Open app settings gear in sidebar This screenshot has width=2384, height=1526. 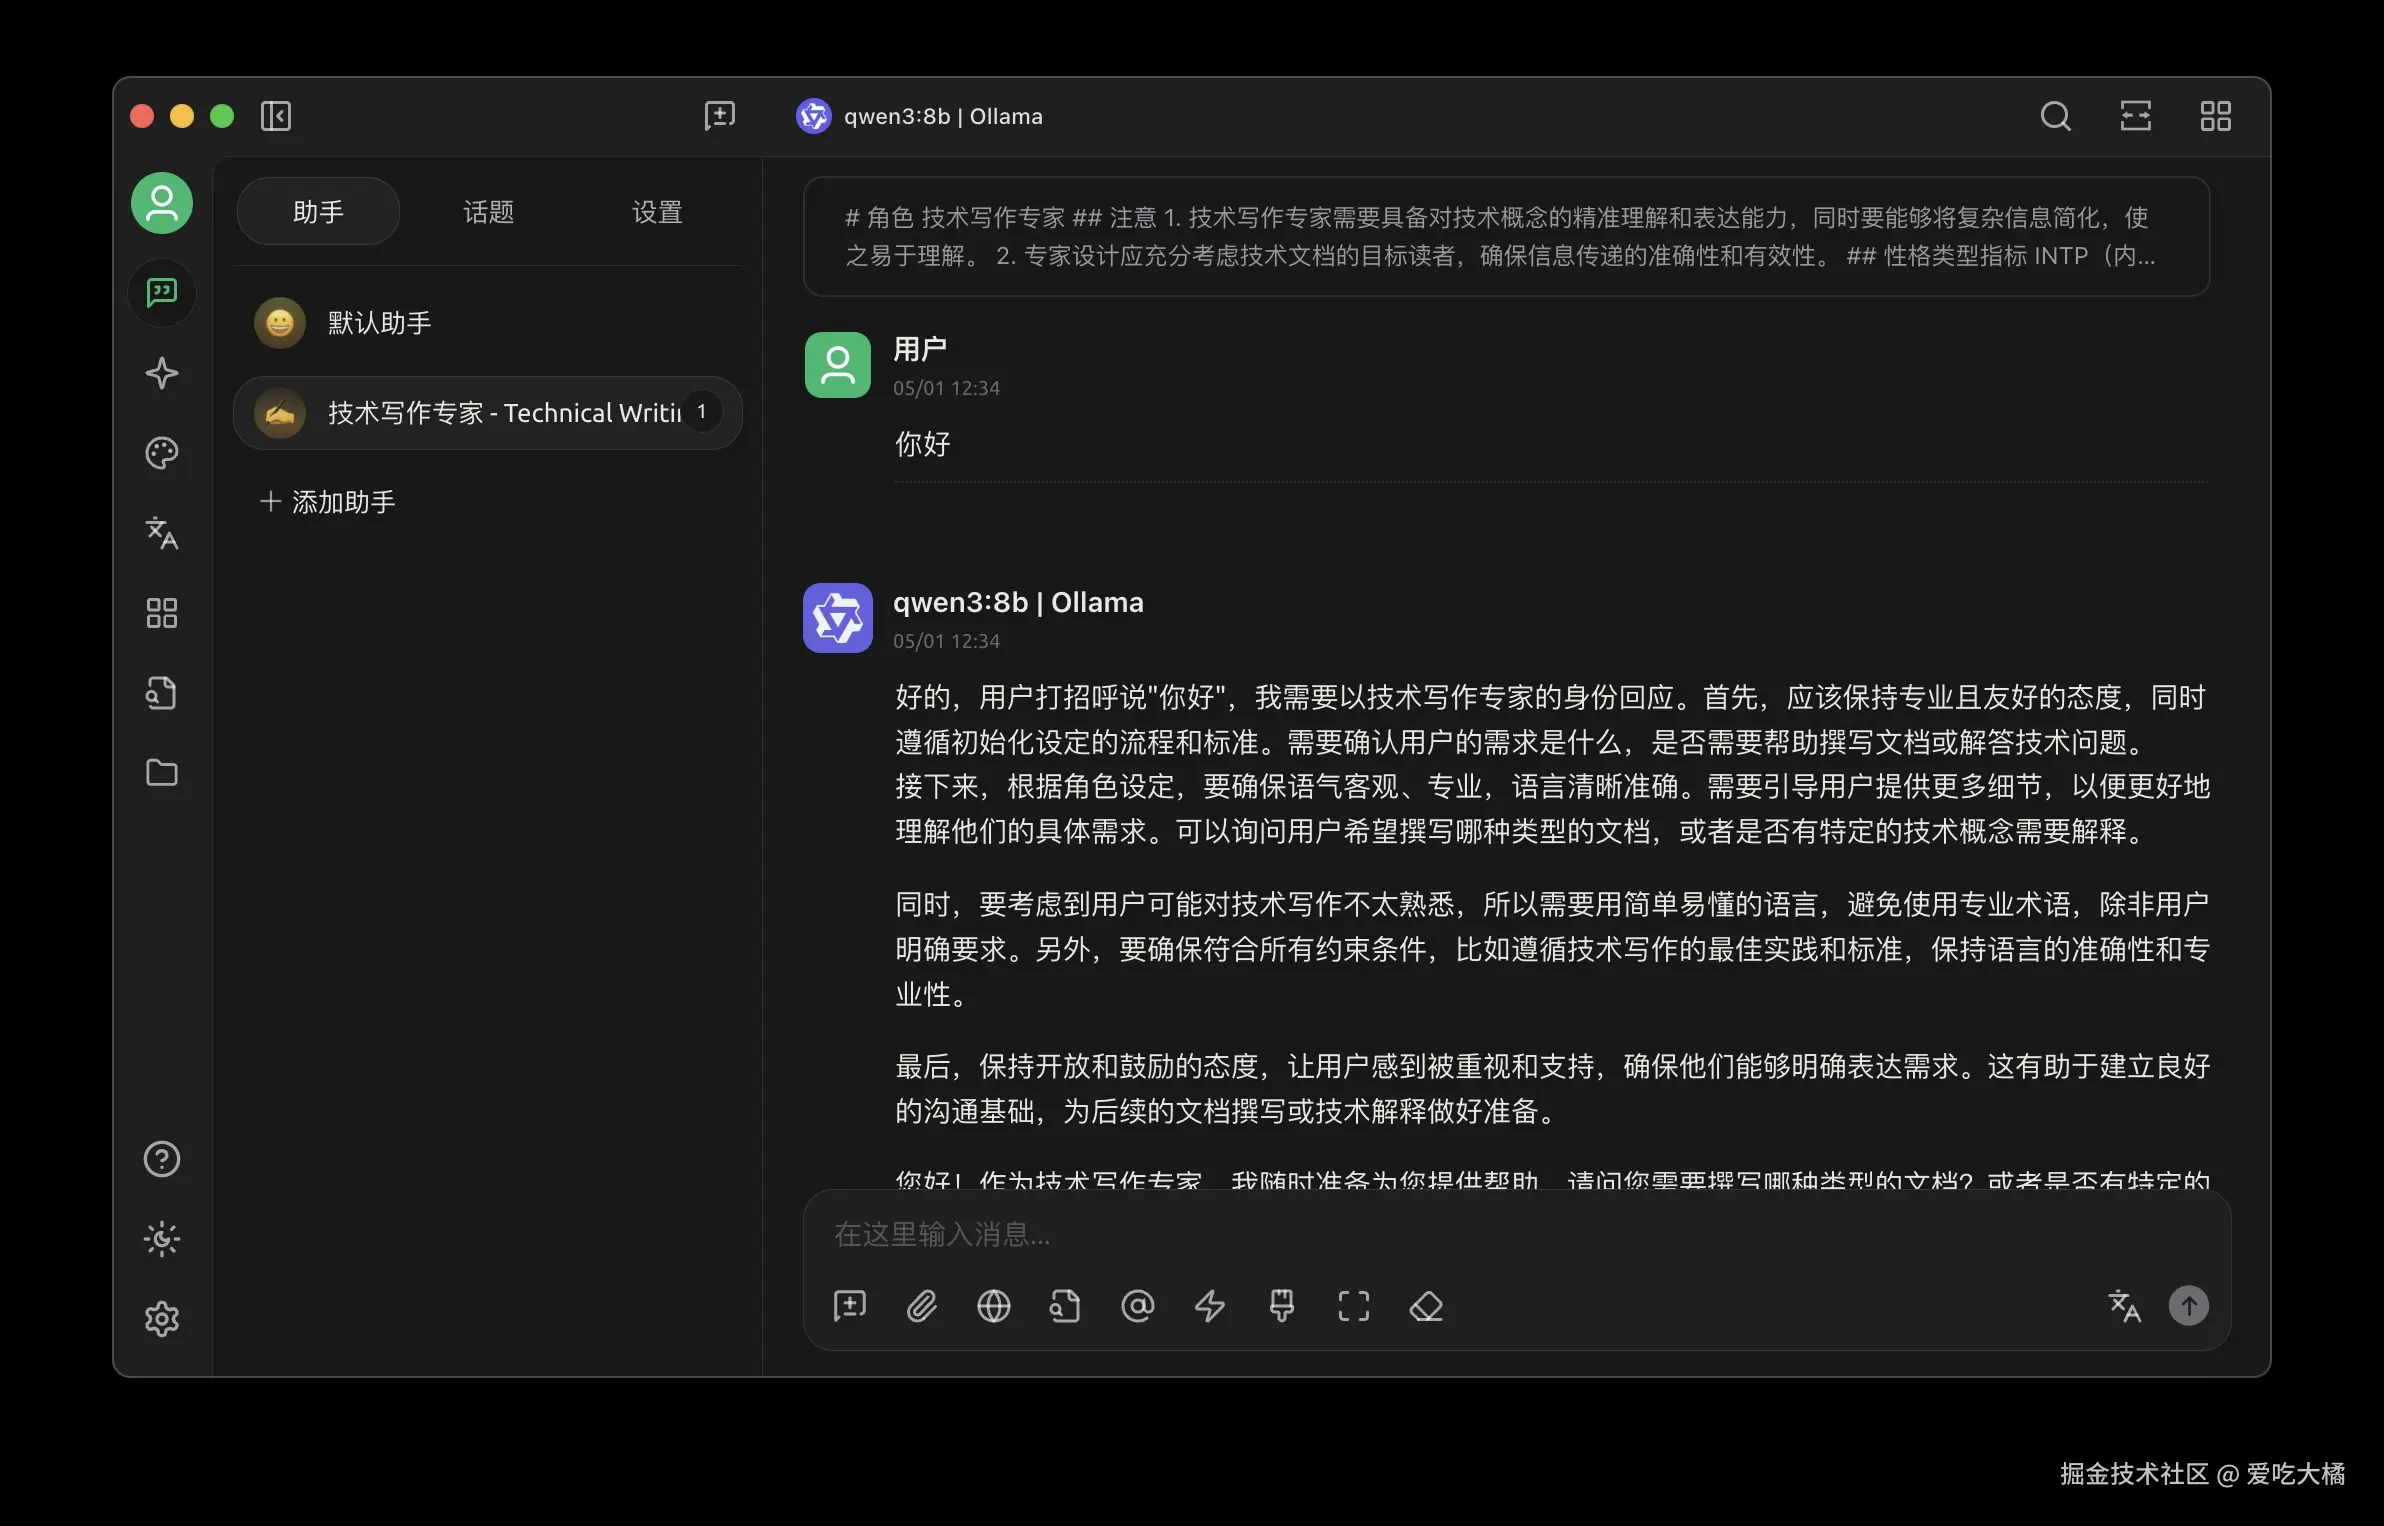162,1319
